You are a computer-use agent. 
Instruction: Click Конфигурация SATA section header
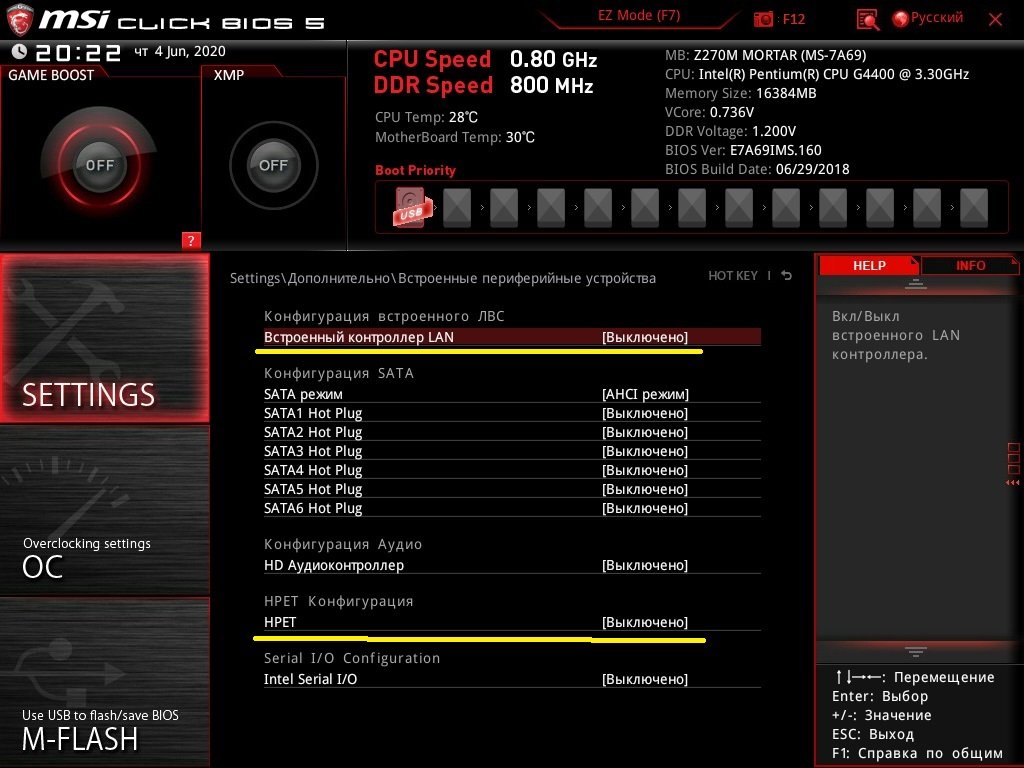point(338,373)
